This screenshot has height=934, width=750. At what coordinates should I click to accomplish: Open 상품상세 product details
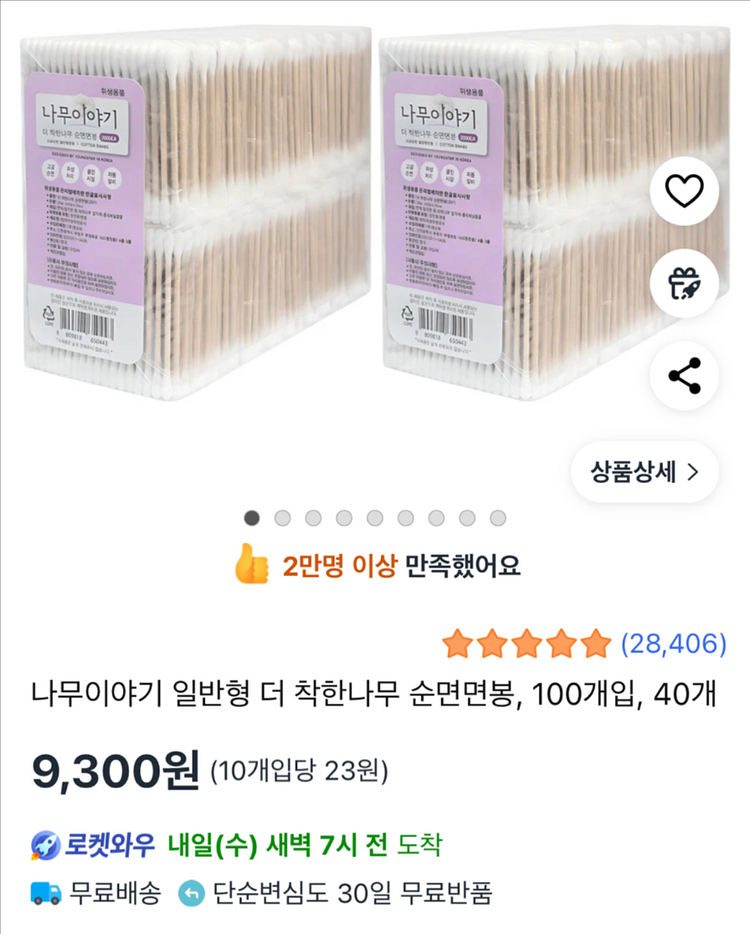click(x=644, y=472)
